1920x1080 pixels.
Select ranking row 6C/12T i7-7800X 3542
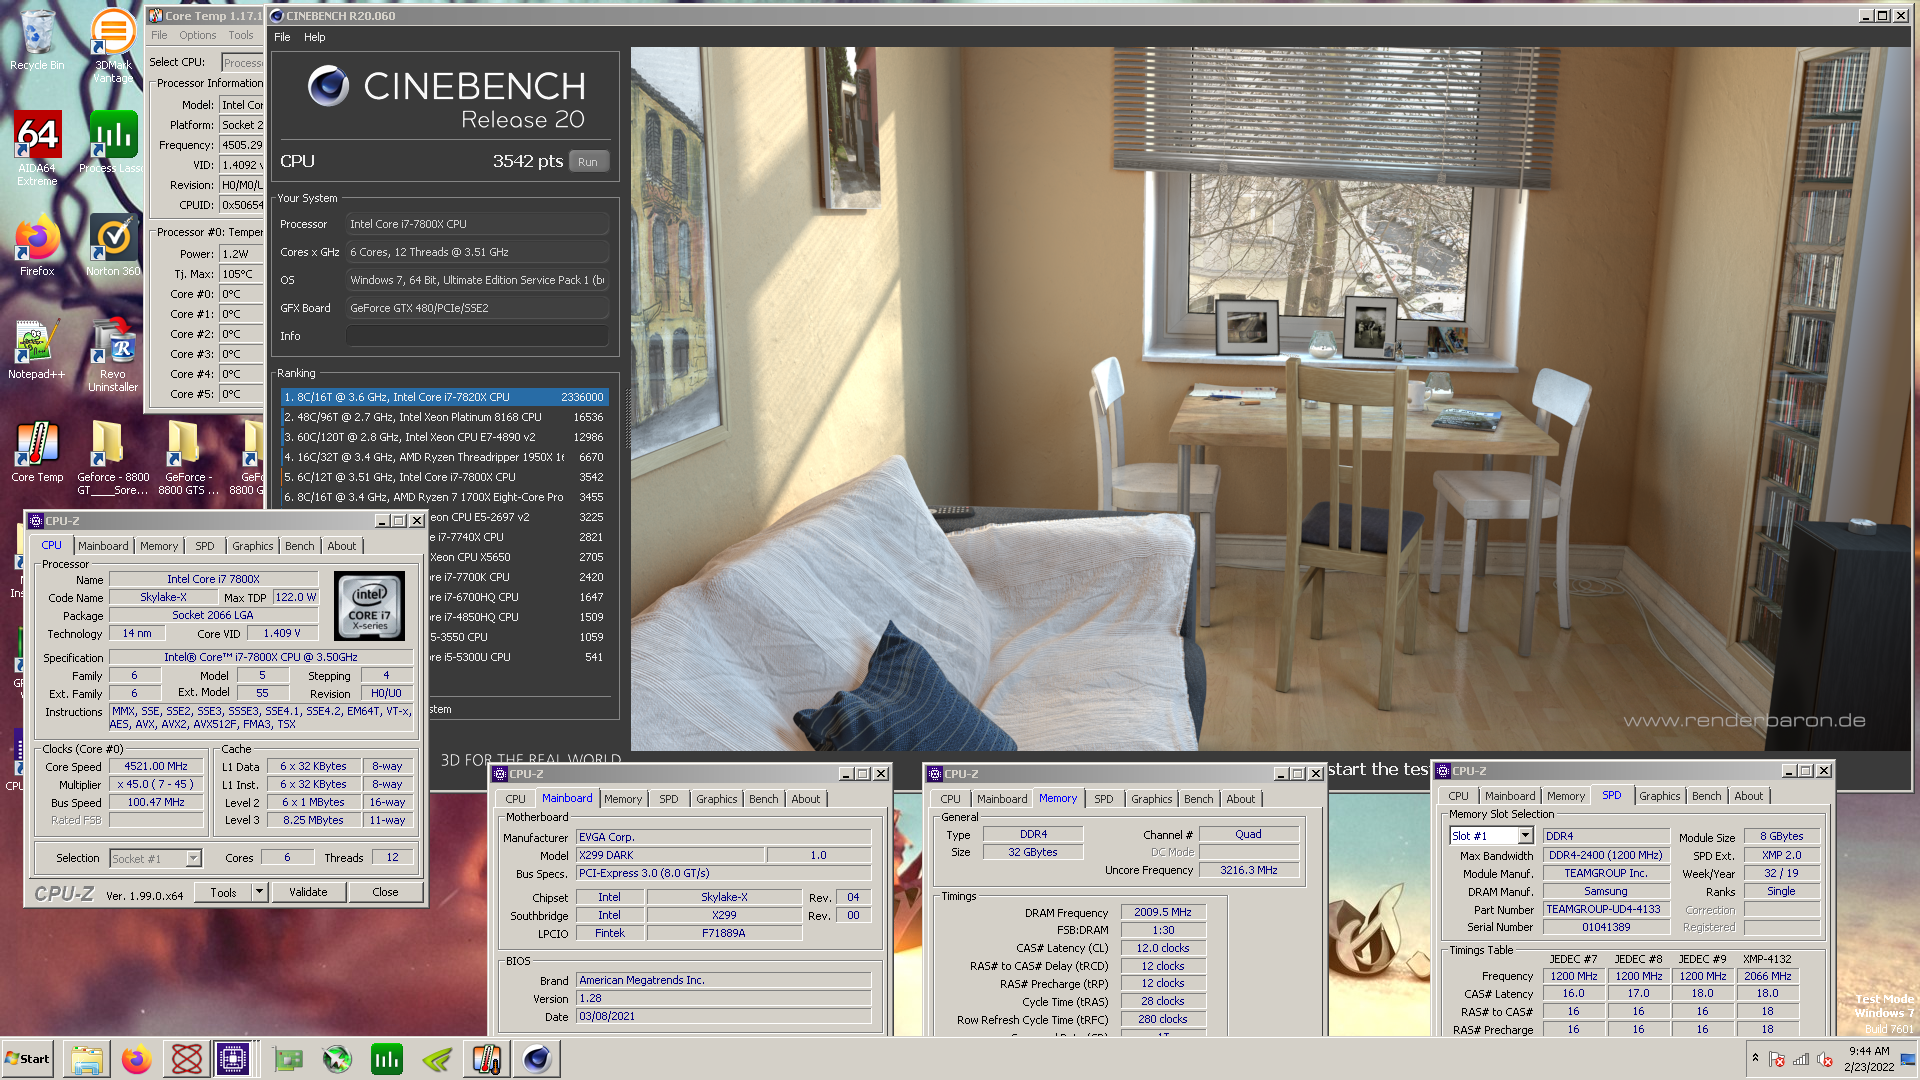(x=444, y=477)
